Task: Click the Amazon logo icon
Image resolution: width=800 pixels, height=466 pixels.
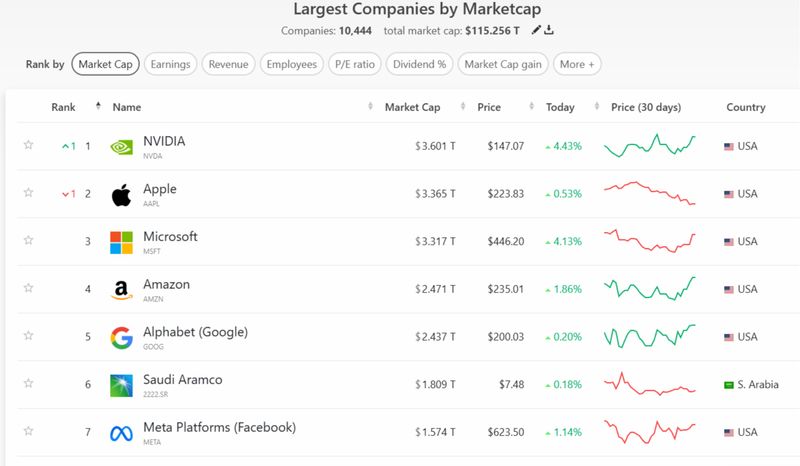Action: coord(121,290)
